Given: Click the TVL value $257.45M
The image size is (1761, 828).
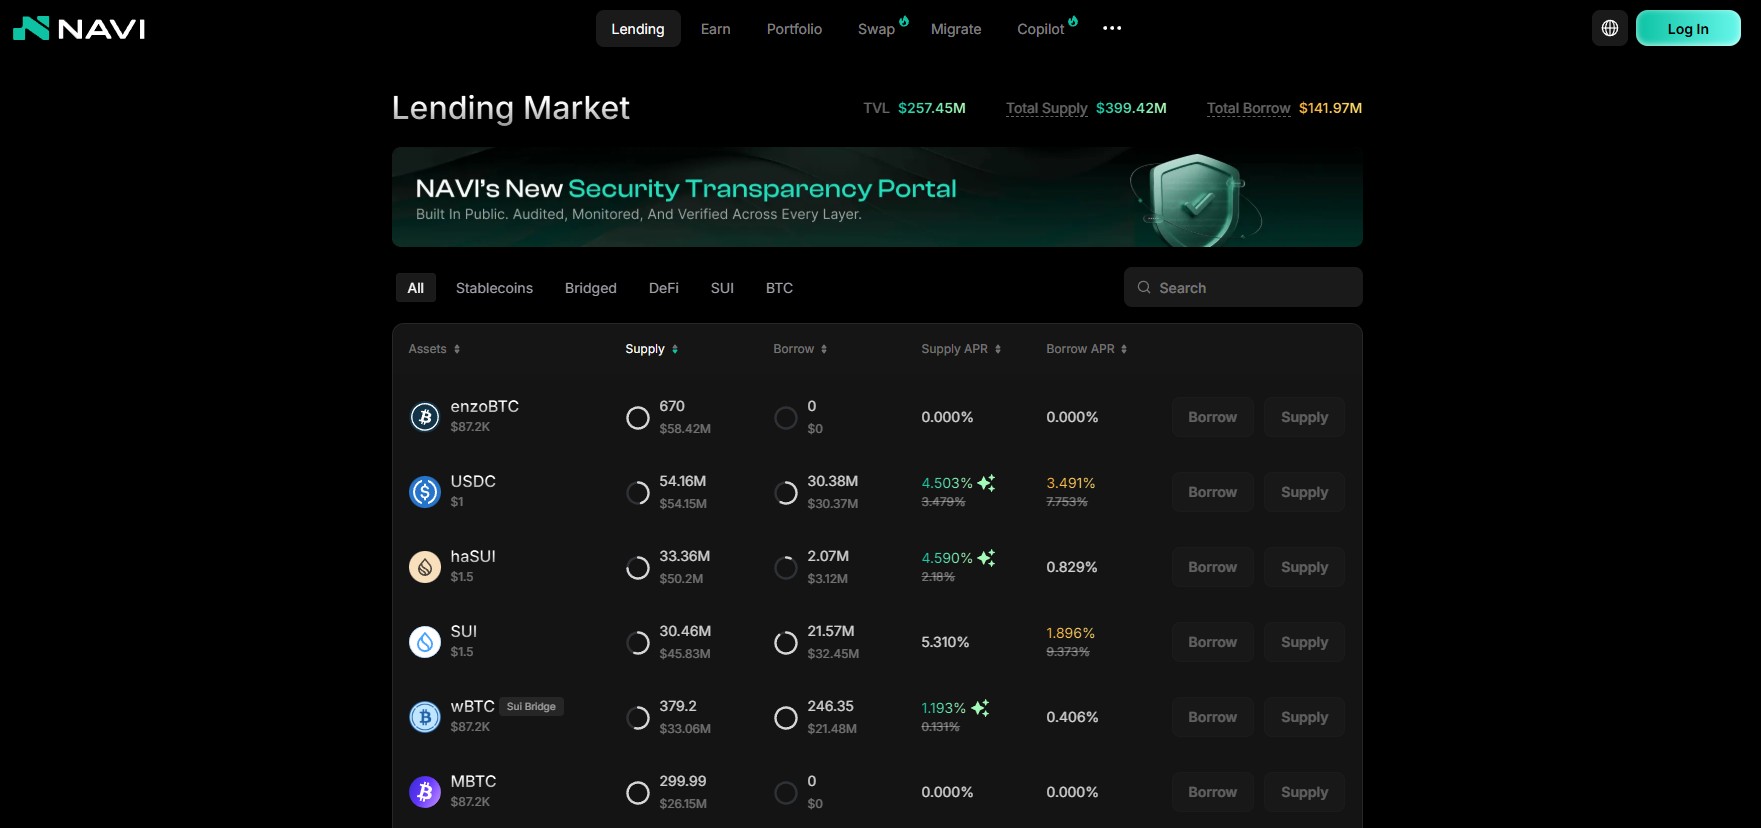Looking at the screenshot, I should pos(932,108).
